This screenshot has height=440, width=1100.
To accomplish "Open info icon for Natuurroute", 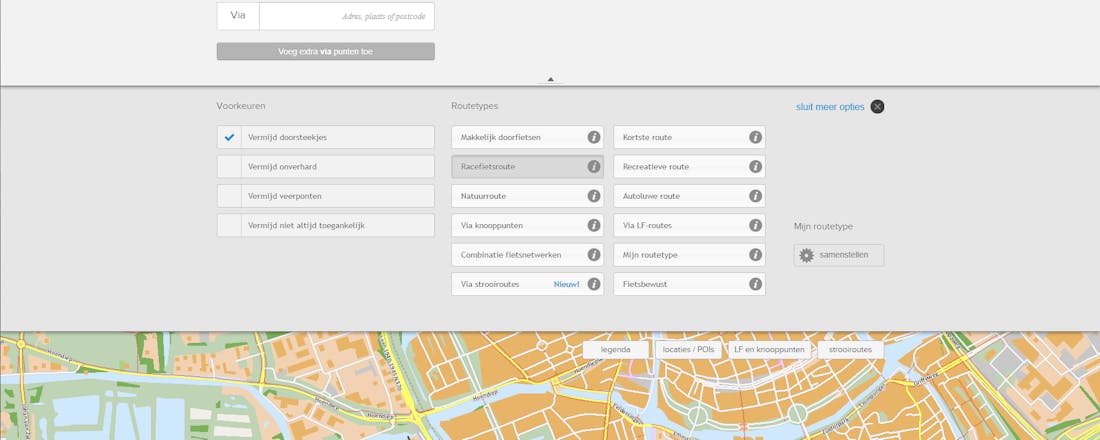I will (x=593, y=196).
